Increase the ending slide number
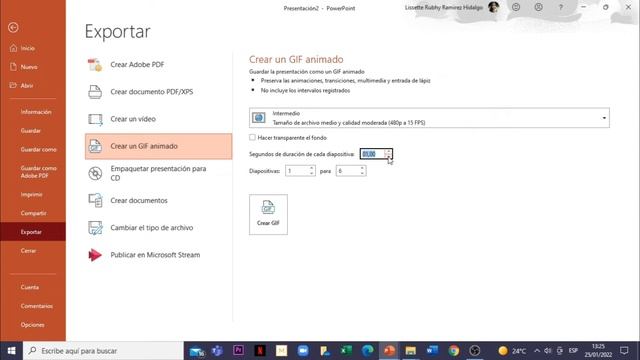This screenshot has width=640, height=360. 362,168
